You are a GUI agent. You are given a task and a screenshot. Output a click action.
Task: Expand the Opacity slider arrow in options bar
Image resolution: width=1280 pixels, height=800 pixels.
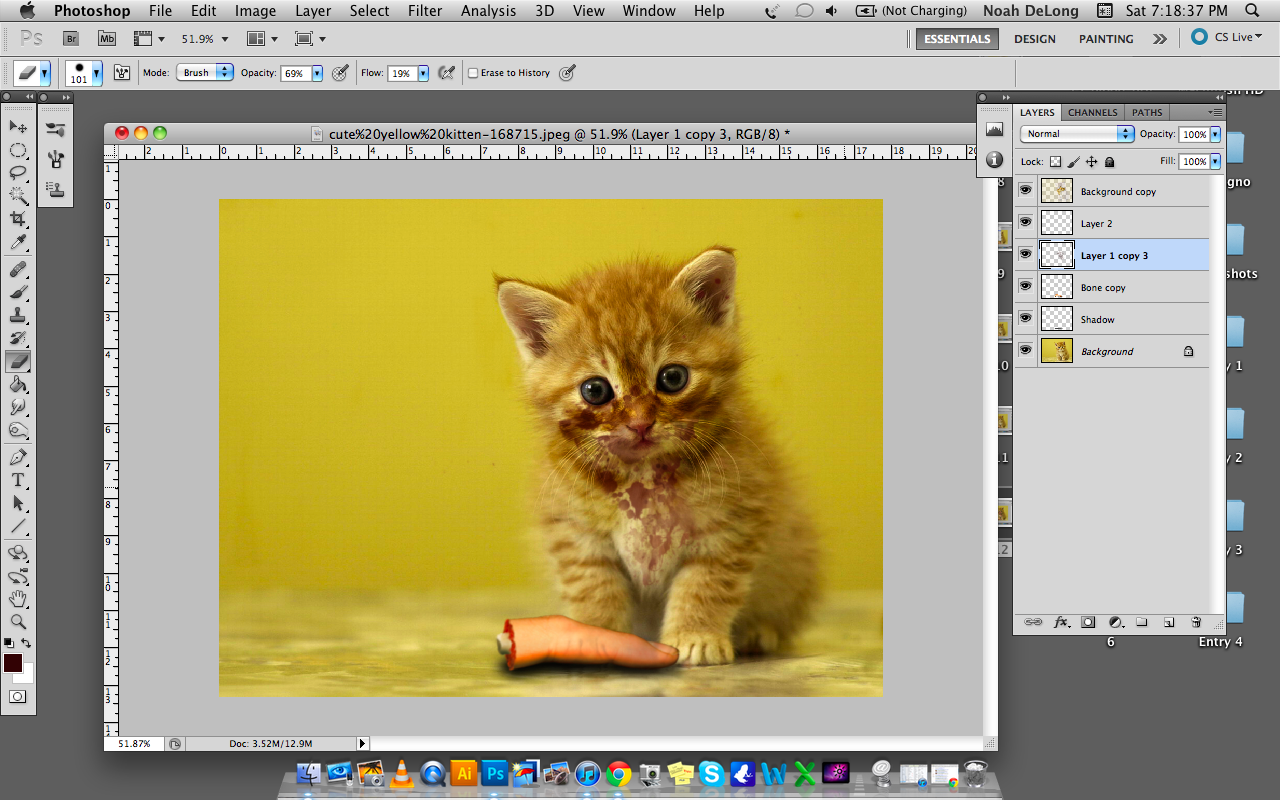coord(317,73)
